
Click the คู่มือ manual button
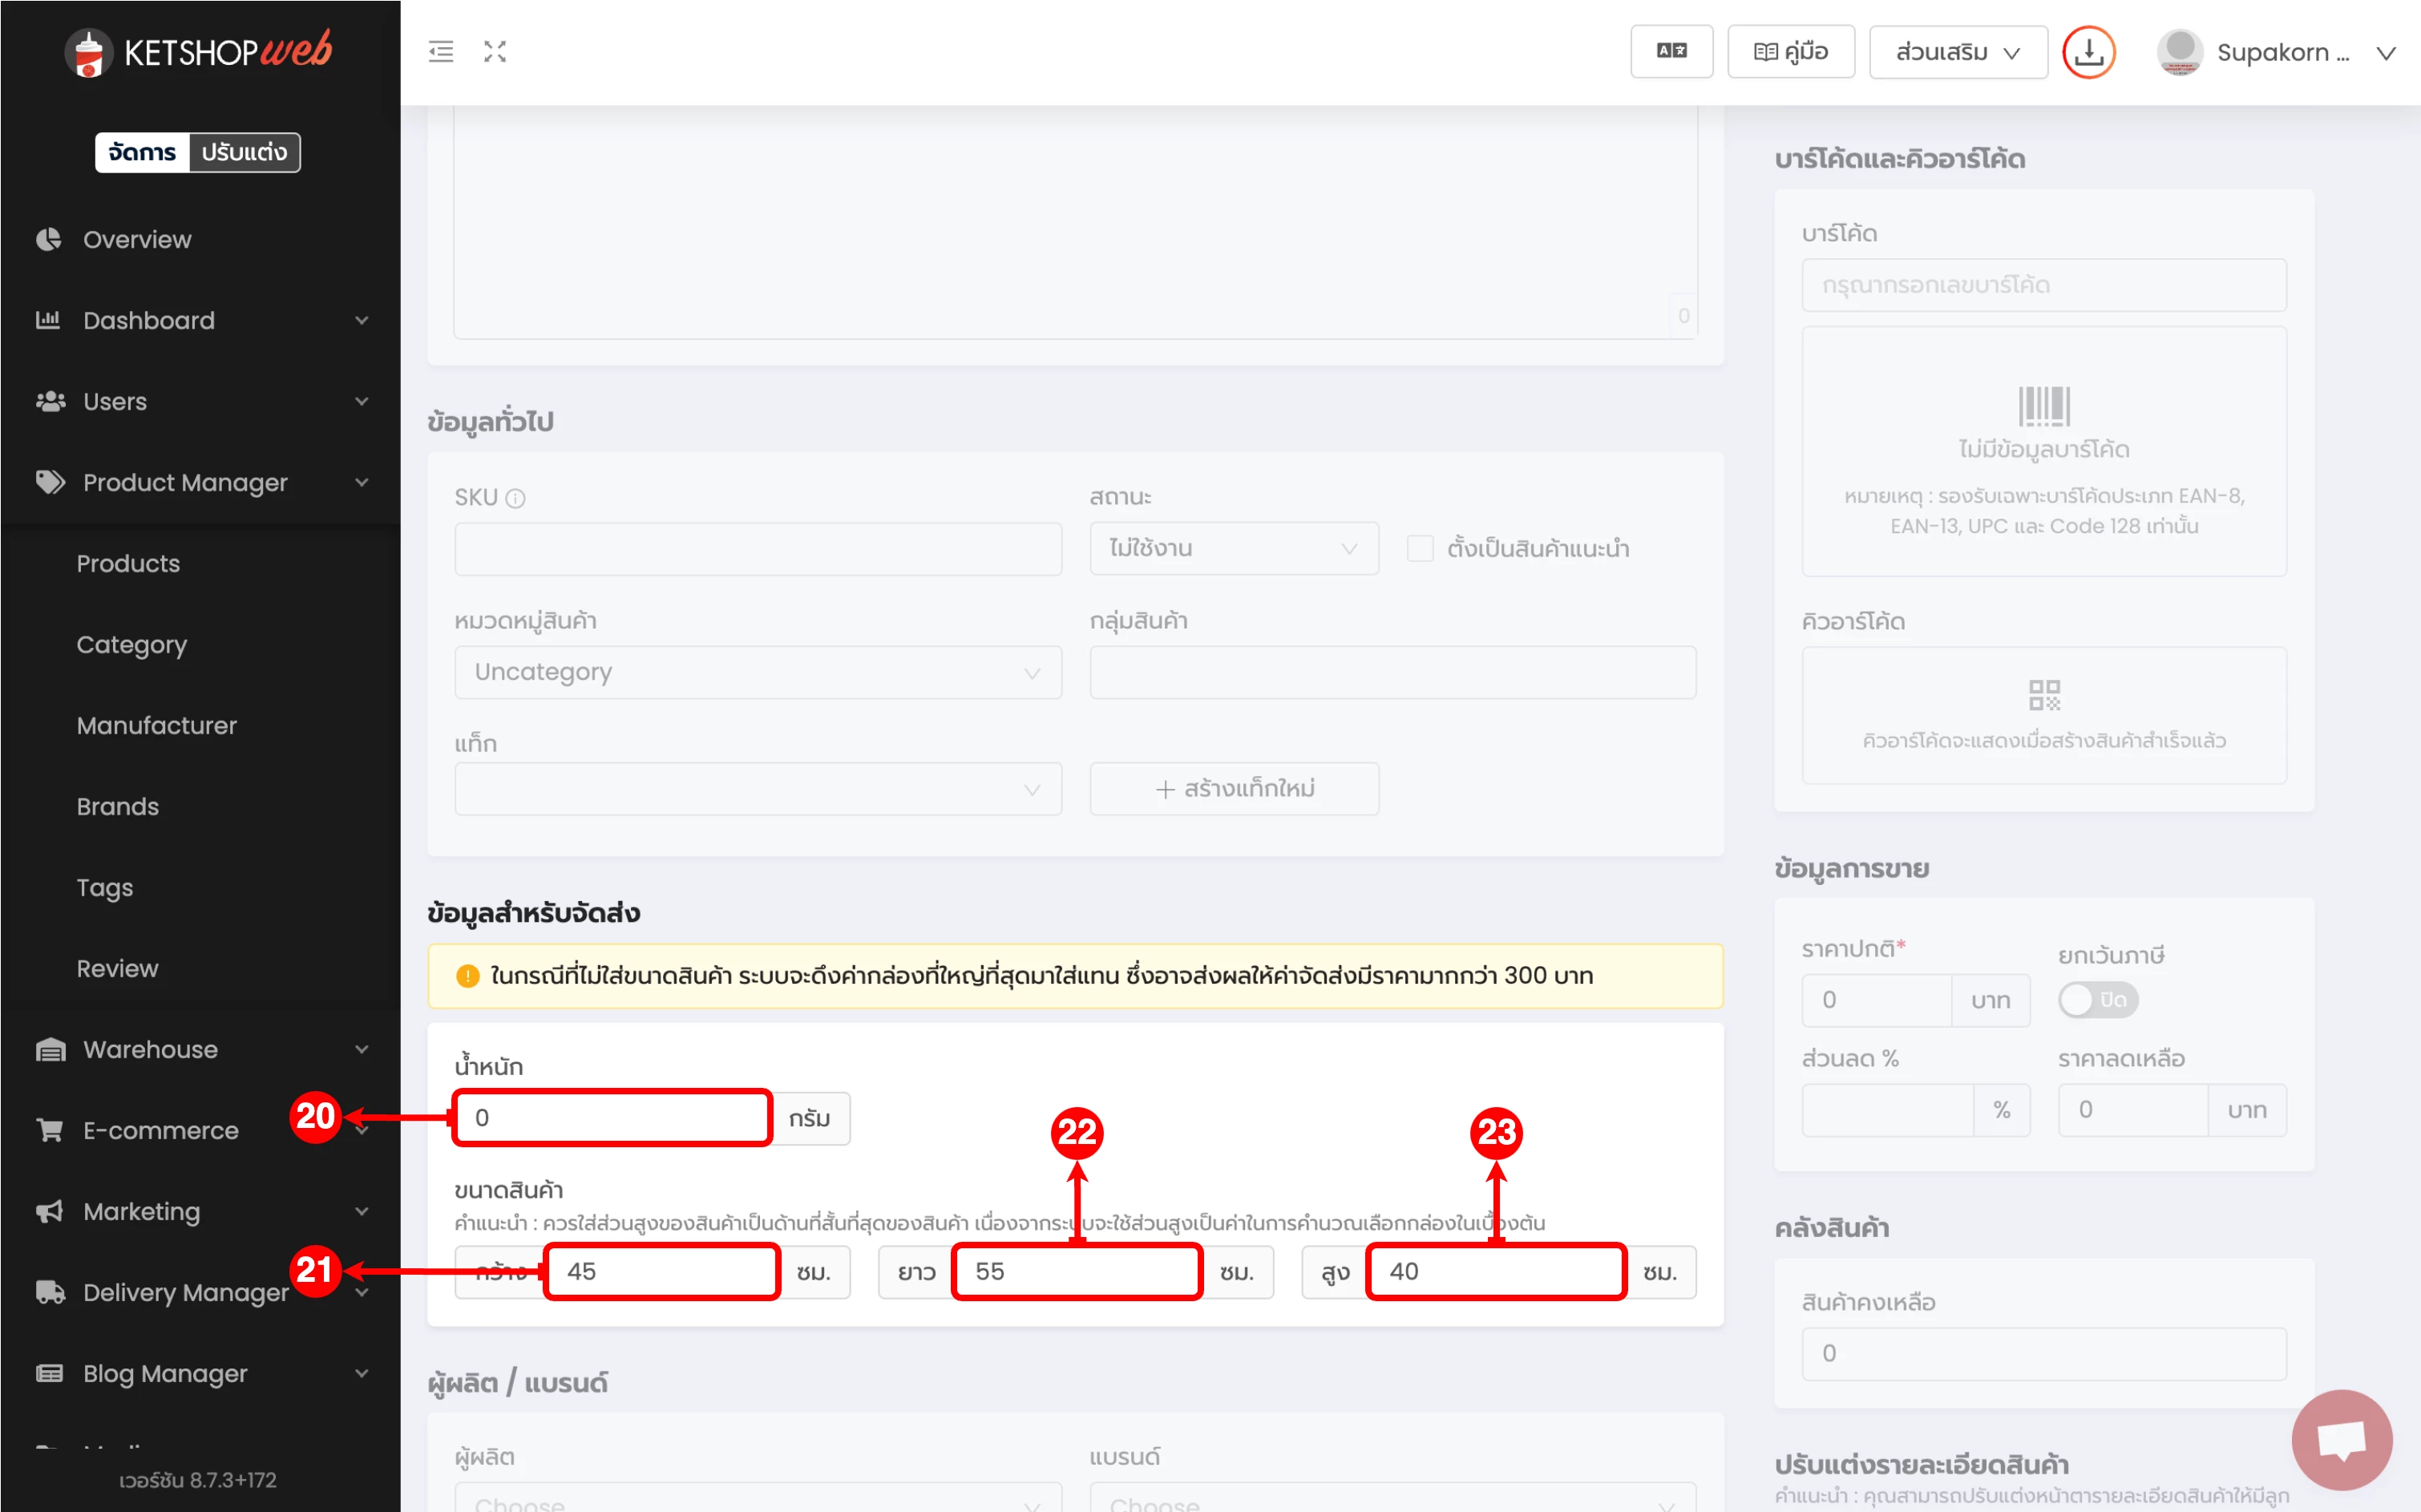[x=1790, y=52]
